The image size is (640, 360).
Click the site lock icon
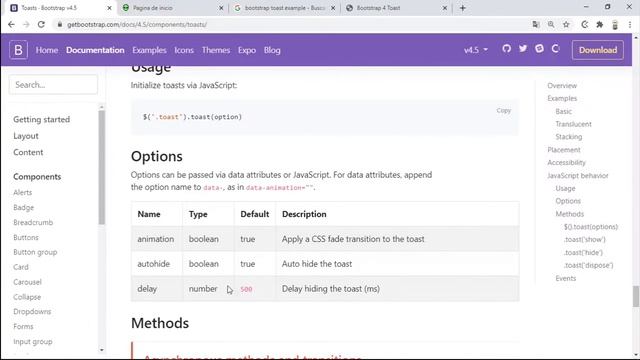[60, 24]
